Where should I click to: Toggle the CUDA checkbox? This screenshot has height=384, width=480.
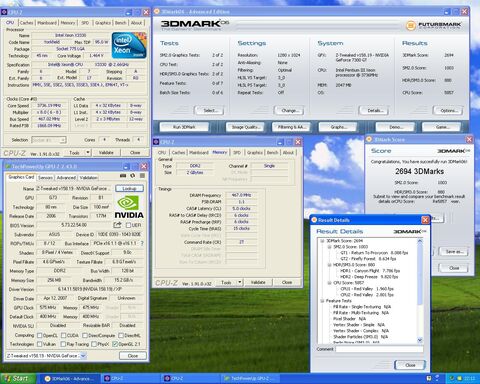click(x=63, y=335)
